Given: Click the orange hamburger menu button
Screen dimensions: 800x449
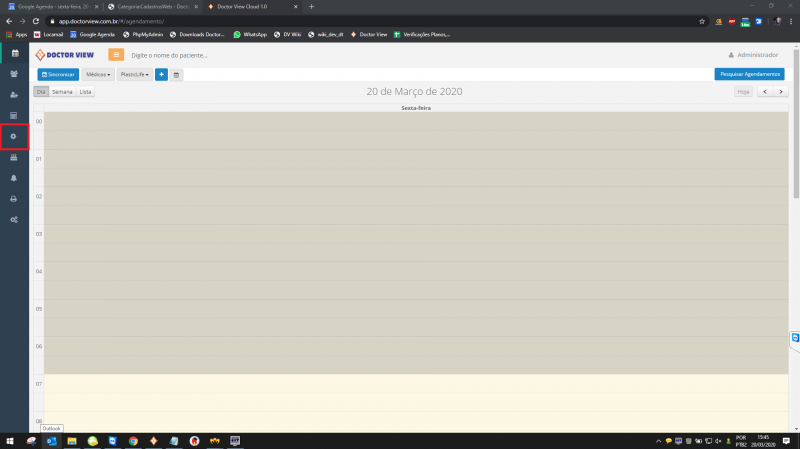Looking at the screenshot, I should point(116,55).
